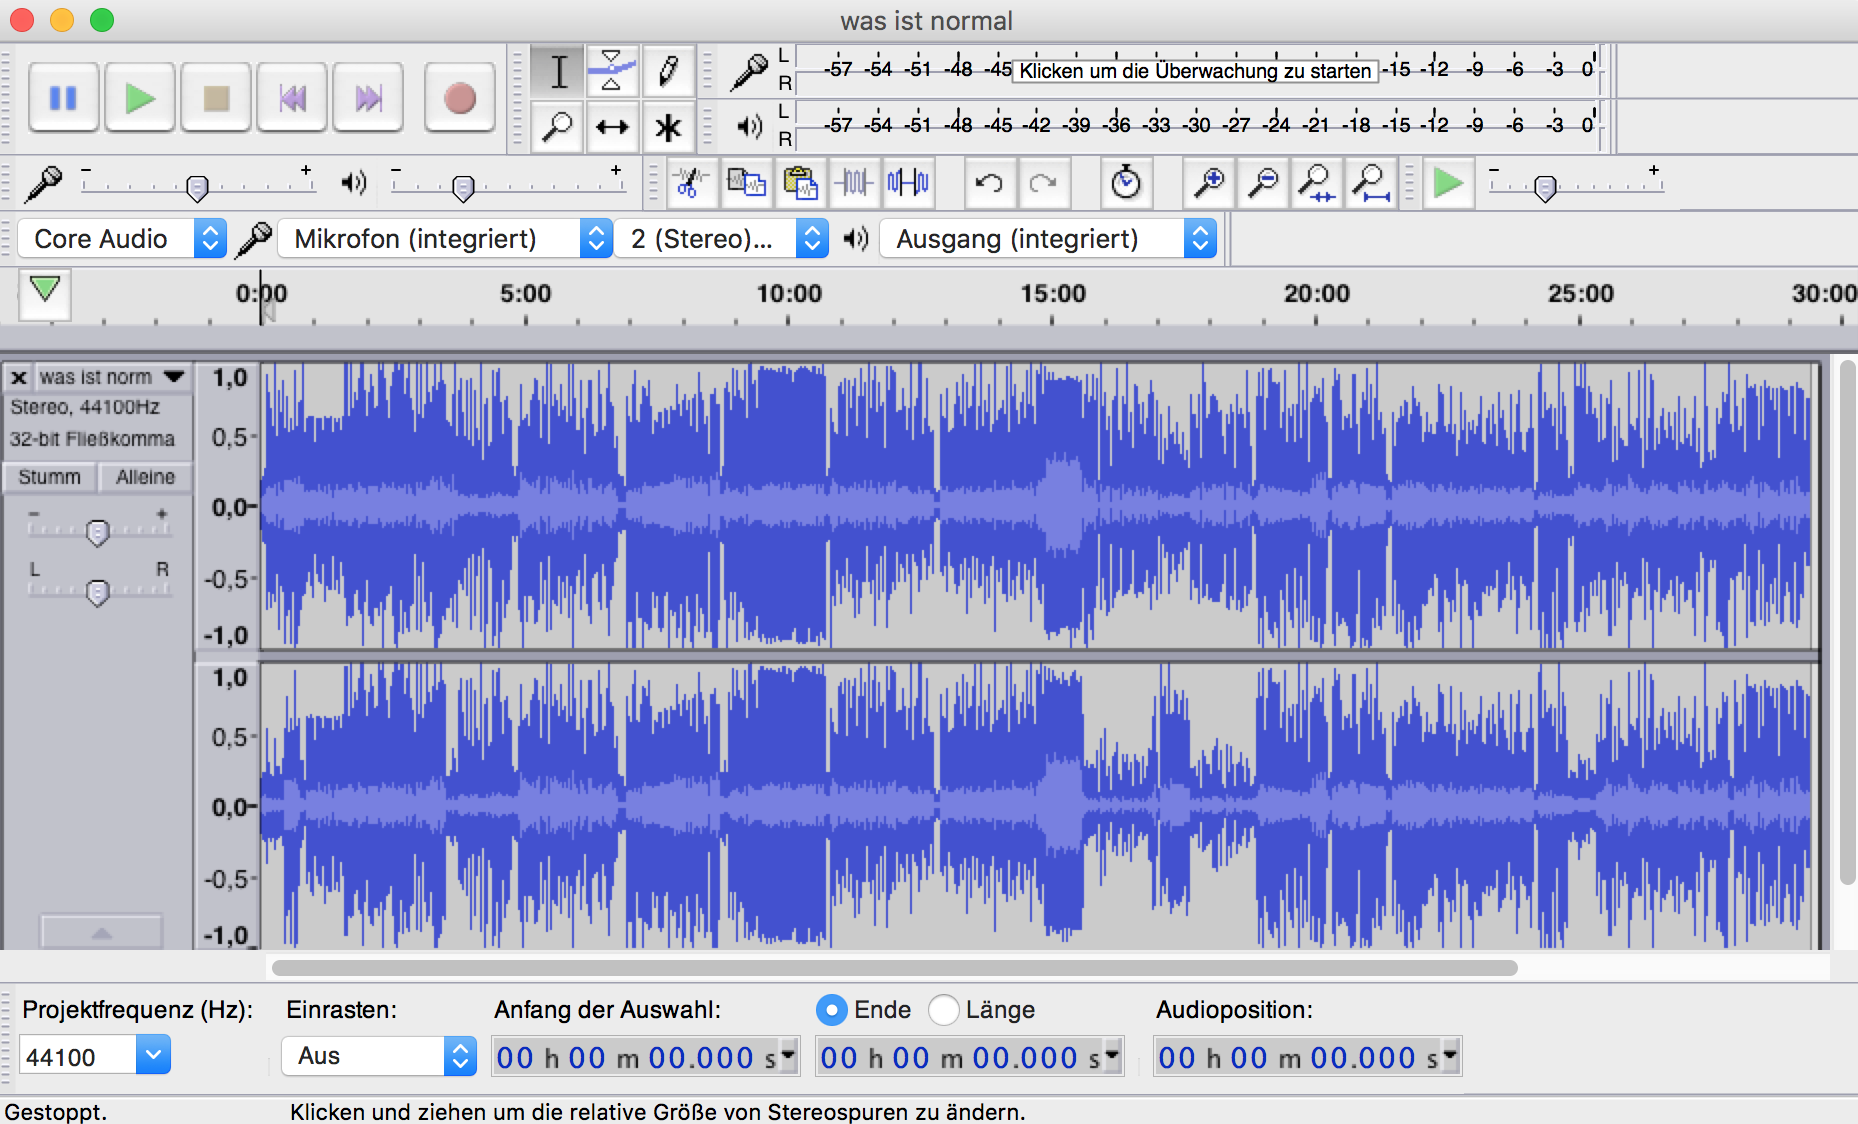The width and height of the screenshot is (1858, 1124).
Task: Click the Trim audio icon
Action: coord(853,183)
